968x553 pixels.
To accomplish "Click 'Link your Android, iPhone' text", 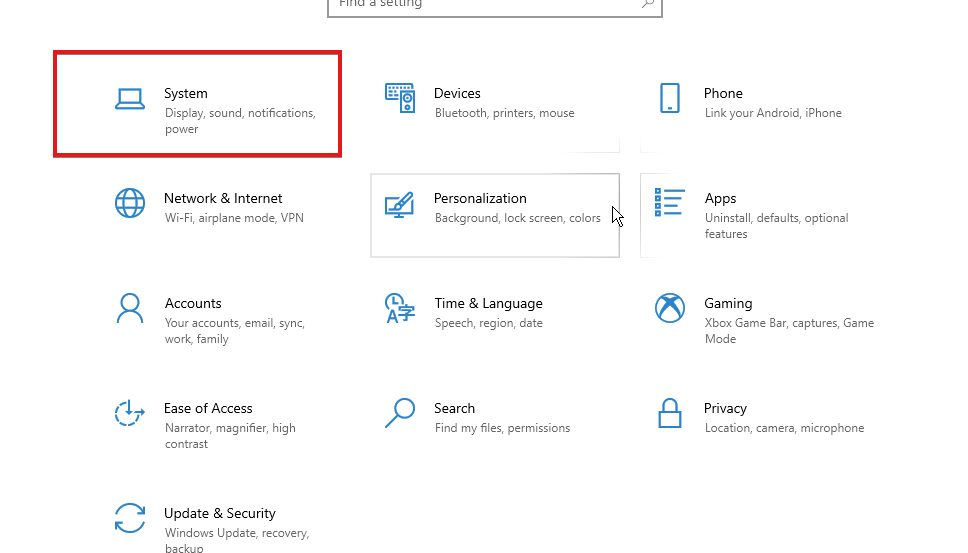I will tap(773, 113).
